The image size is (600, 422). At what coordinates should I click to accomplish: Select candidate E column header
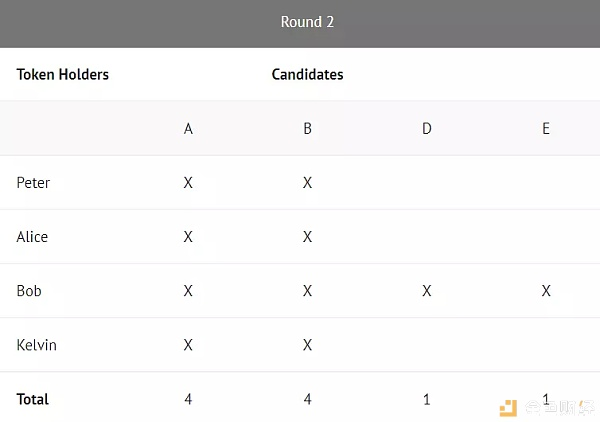(546, 129)
